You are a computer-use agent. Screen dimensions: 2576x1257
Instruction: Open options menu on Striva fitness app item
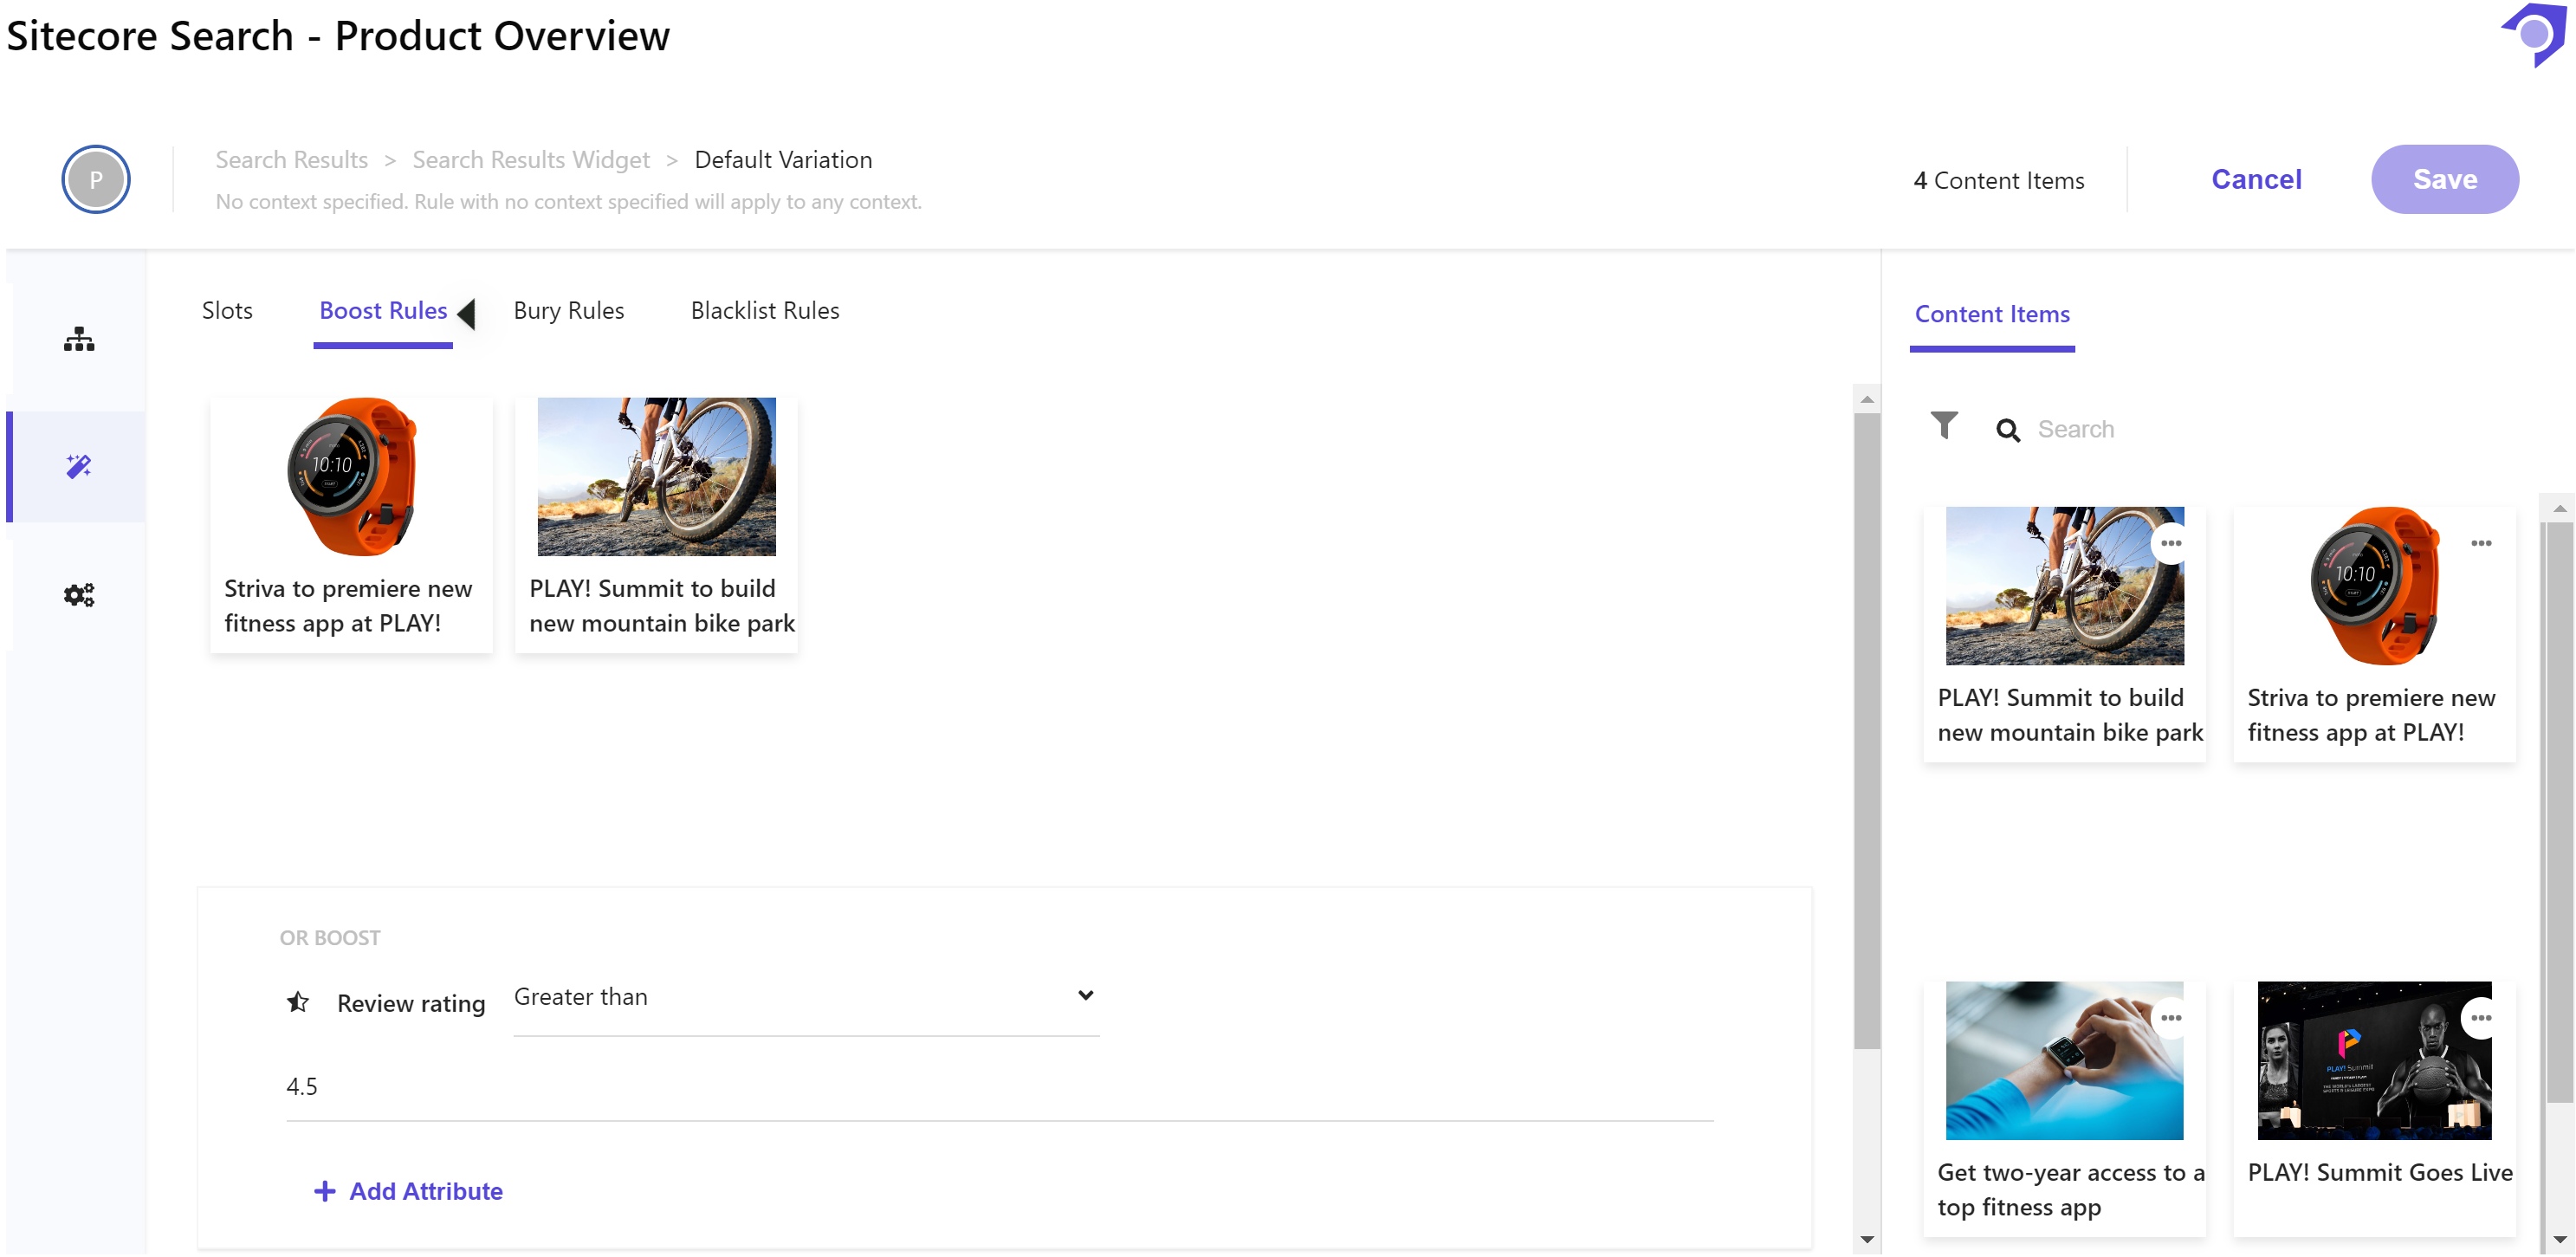[x=2480, y=544]
